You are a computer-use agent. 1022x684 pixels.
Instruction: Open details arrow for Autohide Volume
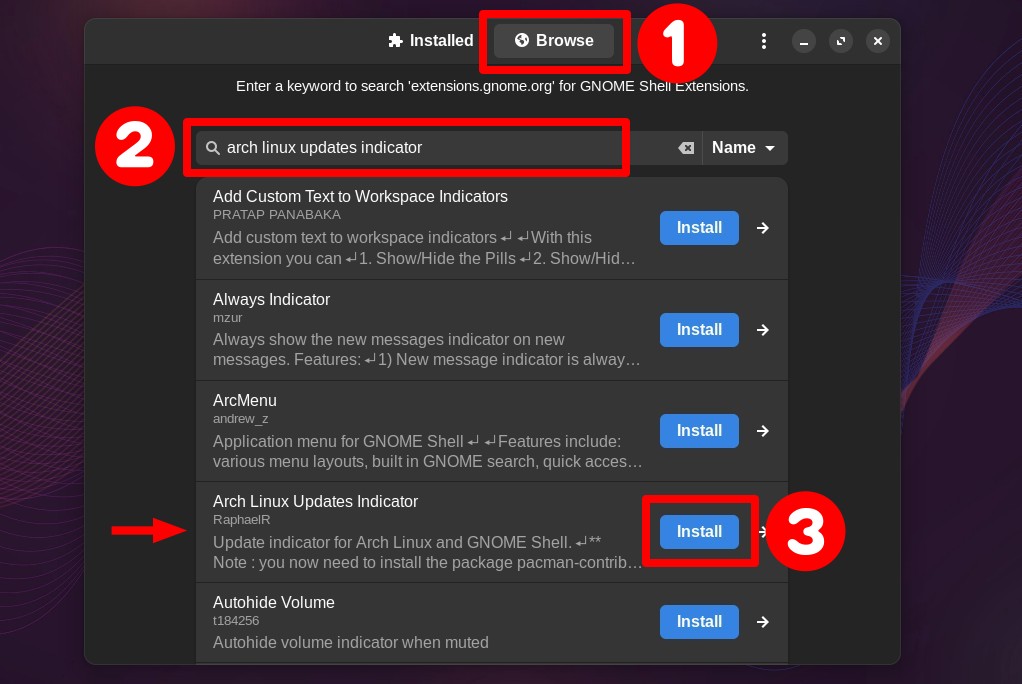pos(763,622)
